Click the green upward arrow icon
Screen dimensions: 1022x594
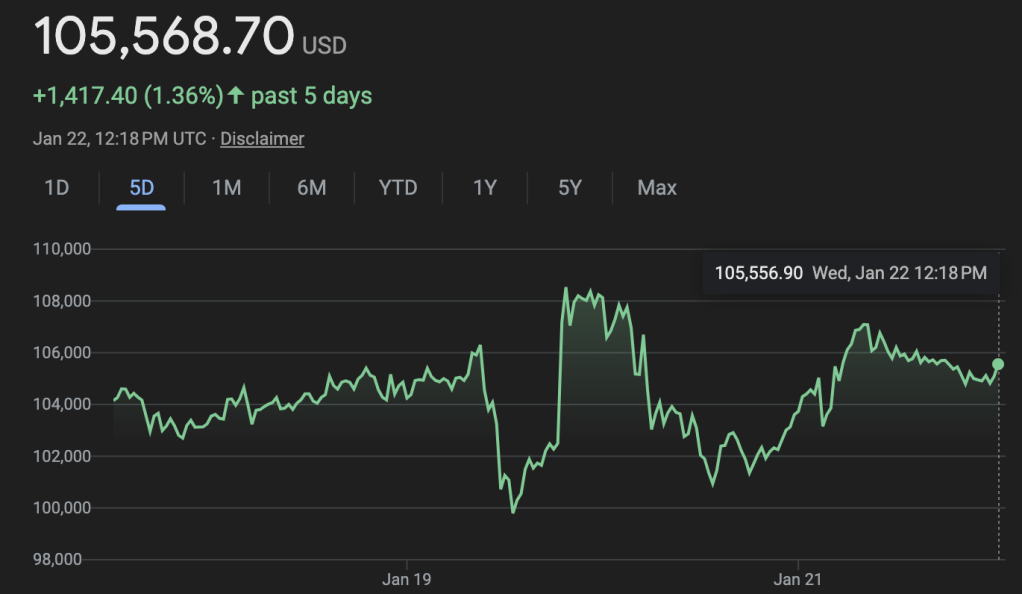tap(236, 96)
